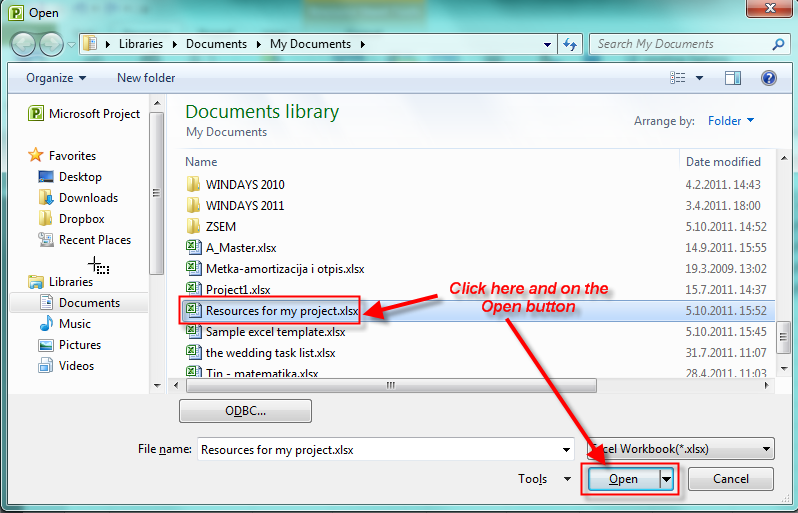798x513 pixels.
Task: Click the Help question mark icon
Action: point(768,78)
